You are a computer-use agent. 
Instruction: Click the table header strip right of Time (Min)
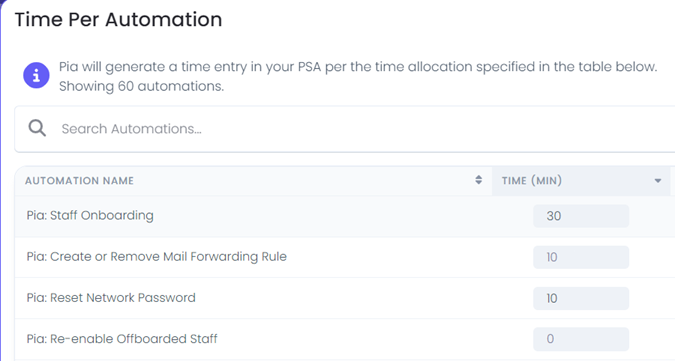pyautogui.click(x=672, y=181)
